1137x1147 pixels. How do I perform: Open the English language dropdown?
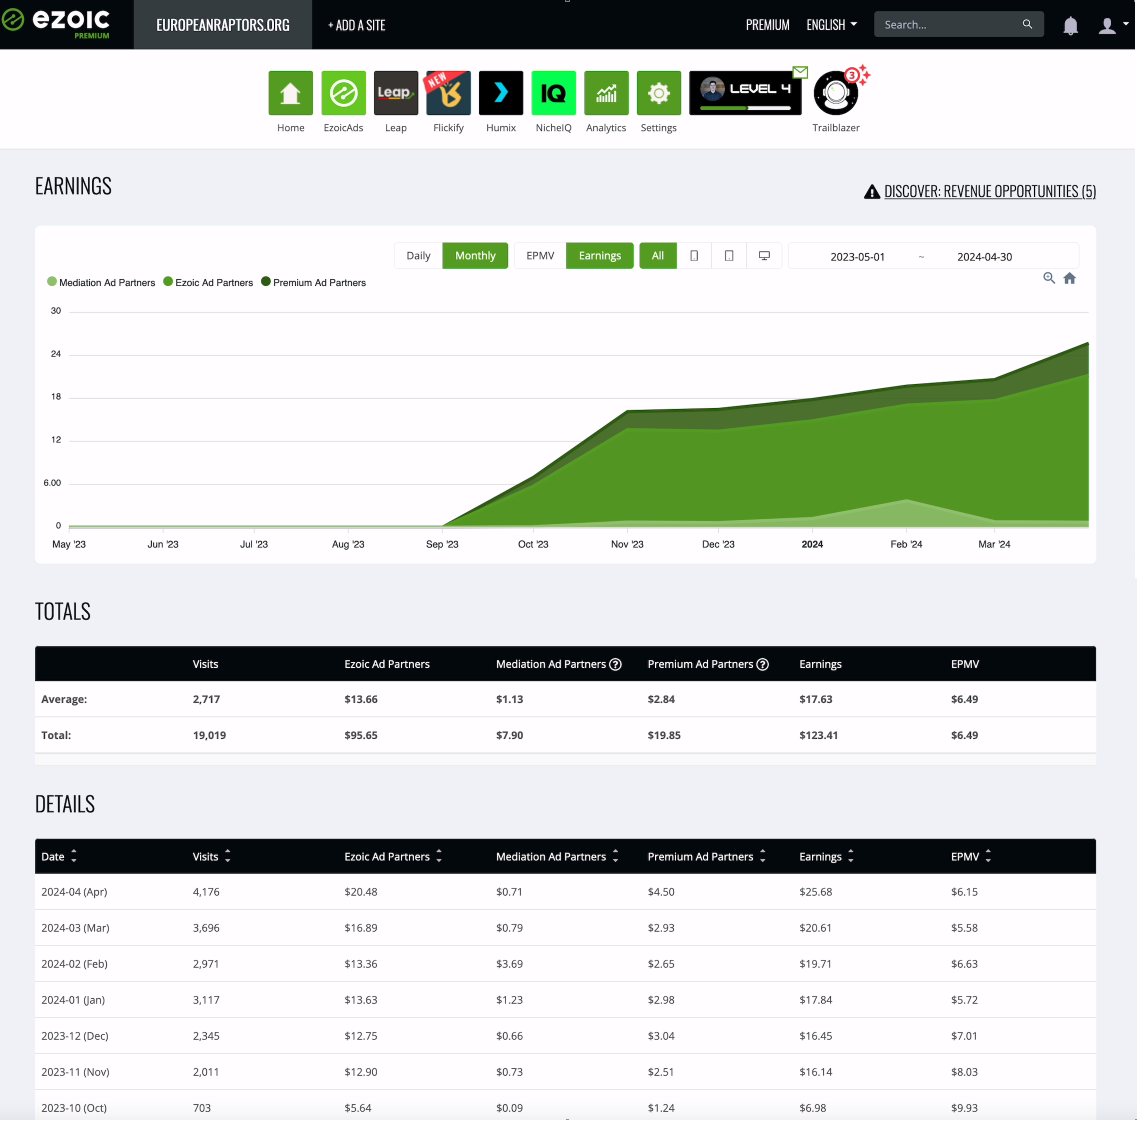coord(831,25)
